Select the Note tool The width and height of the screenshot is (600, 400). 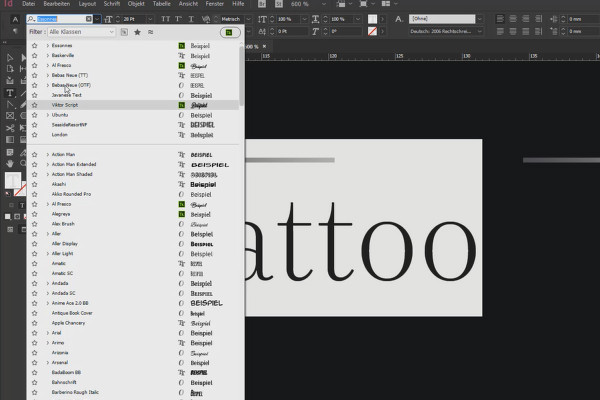point(10,152)
